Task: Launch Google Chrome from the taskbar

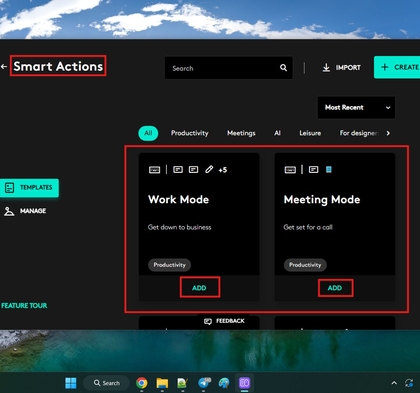Action: [x=142, y=383]
